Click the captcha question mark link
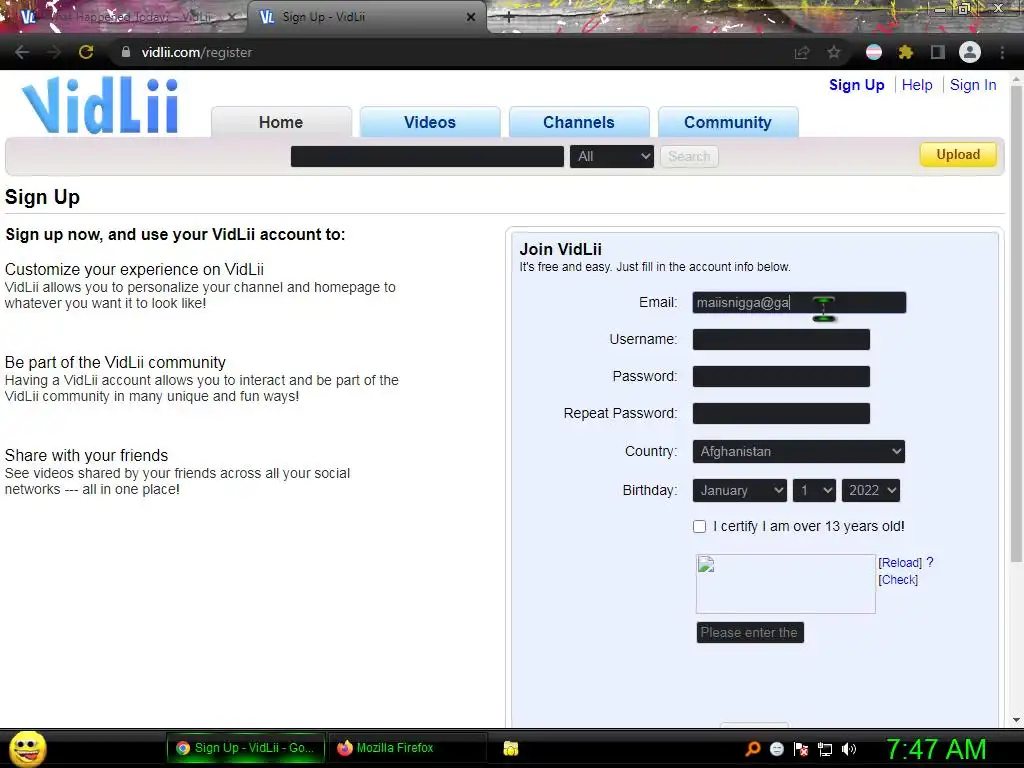Image resolution: width=1024 pixels, height=768 pixels. click(x=930, y=562)
